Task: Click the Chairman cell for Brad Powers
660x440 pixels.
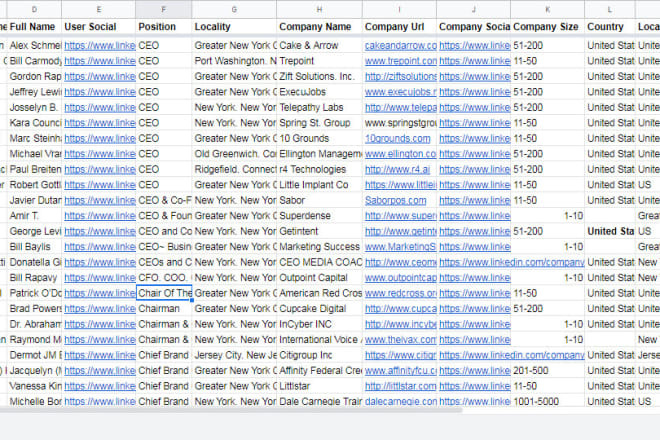Action: pyautogui.click(x=164, y=309)
